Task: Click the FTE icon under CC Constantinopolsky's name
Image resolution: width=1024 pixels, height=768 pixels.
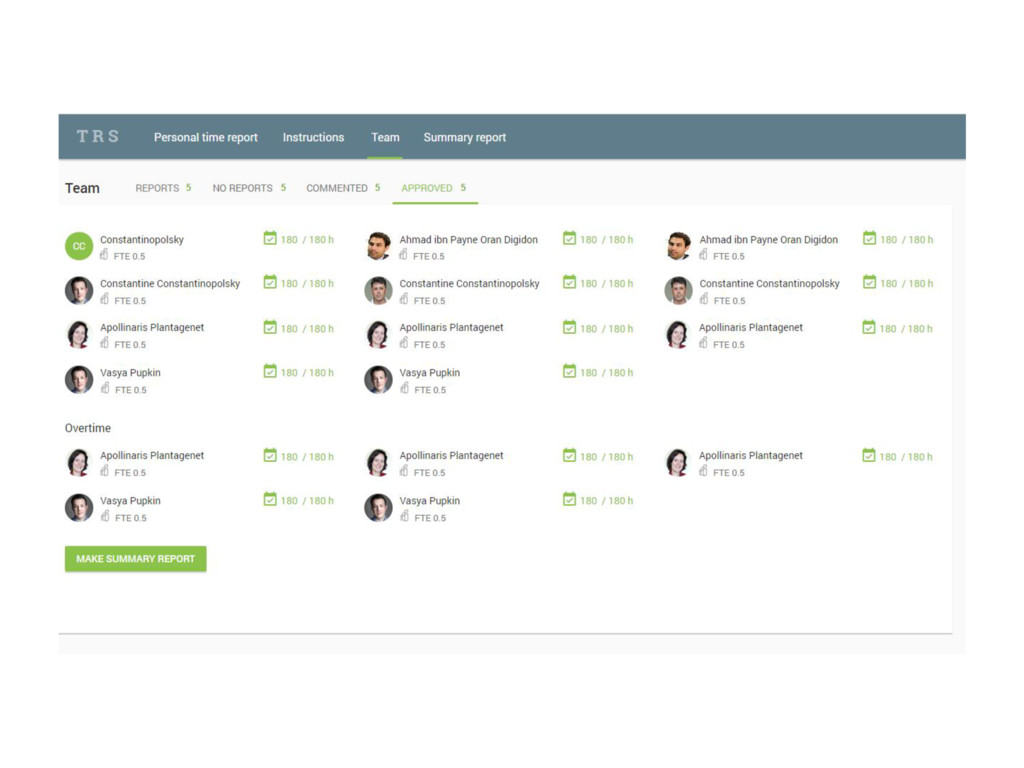Action: point(104,255)
